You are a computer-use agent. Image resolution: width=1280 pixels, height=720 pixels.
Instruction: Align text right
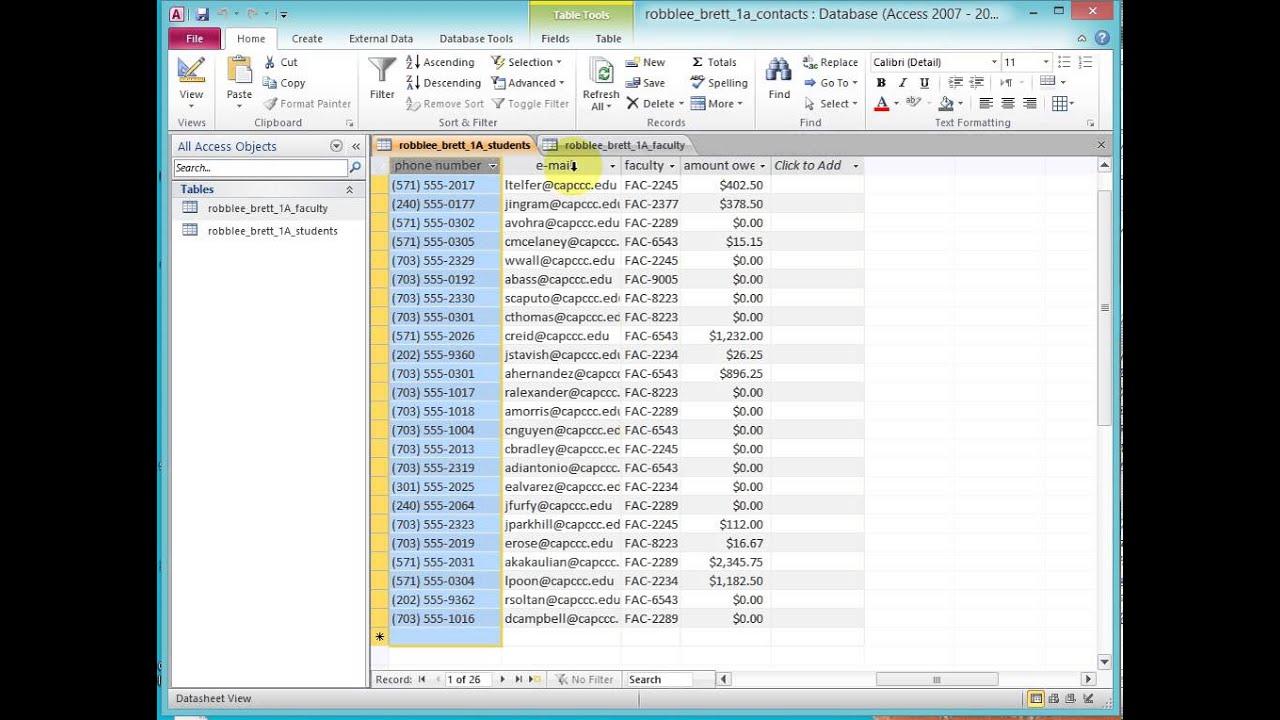1029,104
